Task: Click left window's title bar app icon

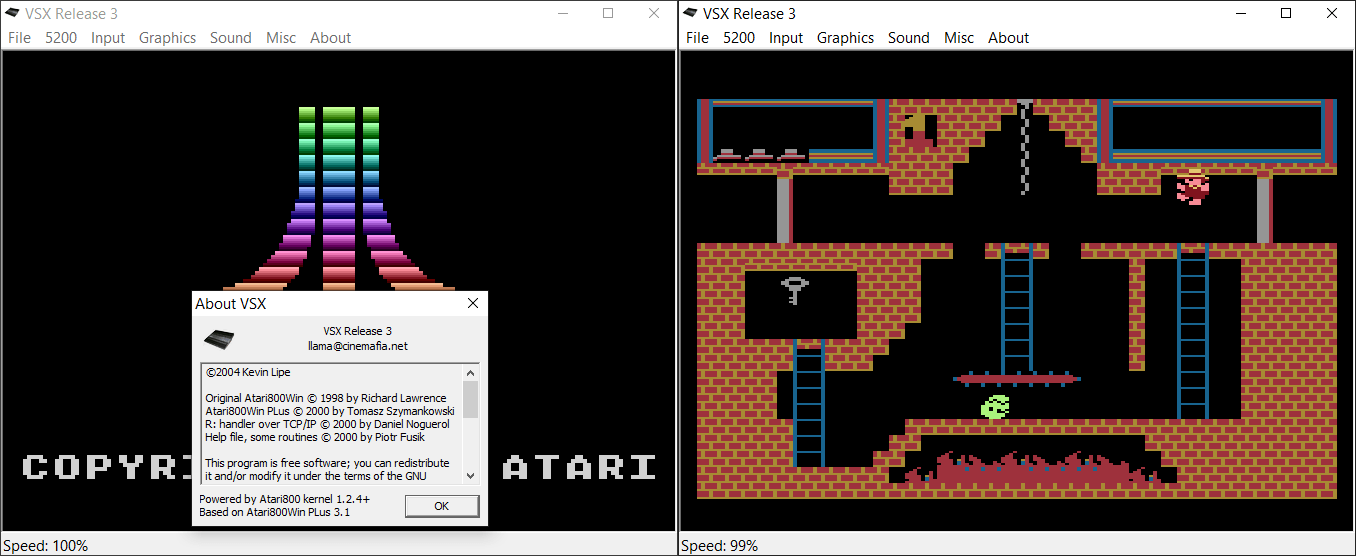Action: point(12,13)
